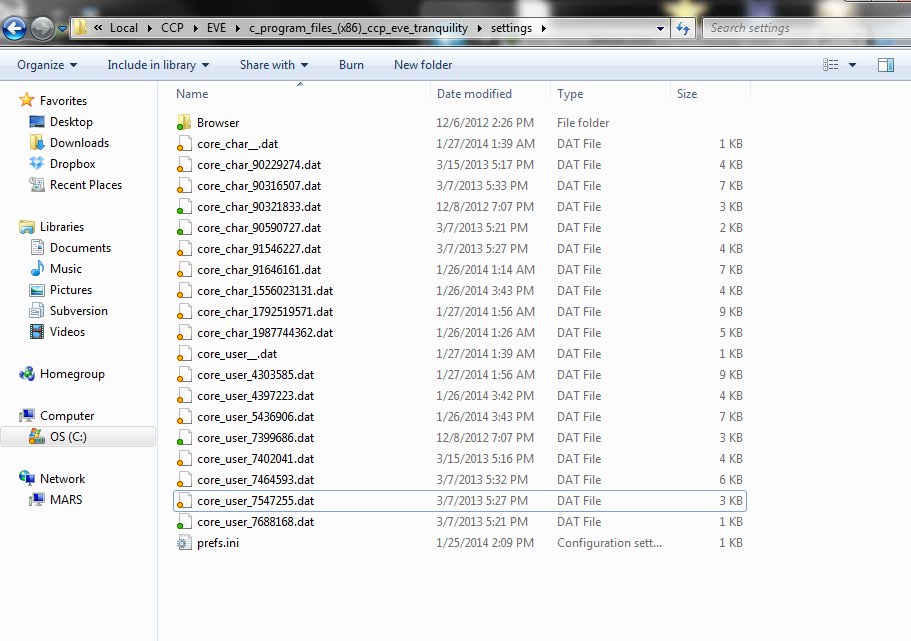Viewport: 911px width, 641px height.
Task: Open the Share with menu
Action: [274, 65]
